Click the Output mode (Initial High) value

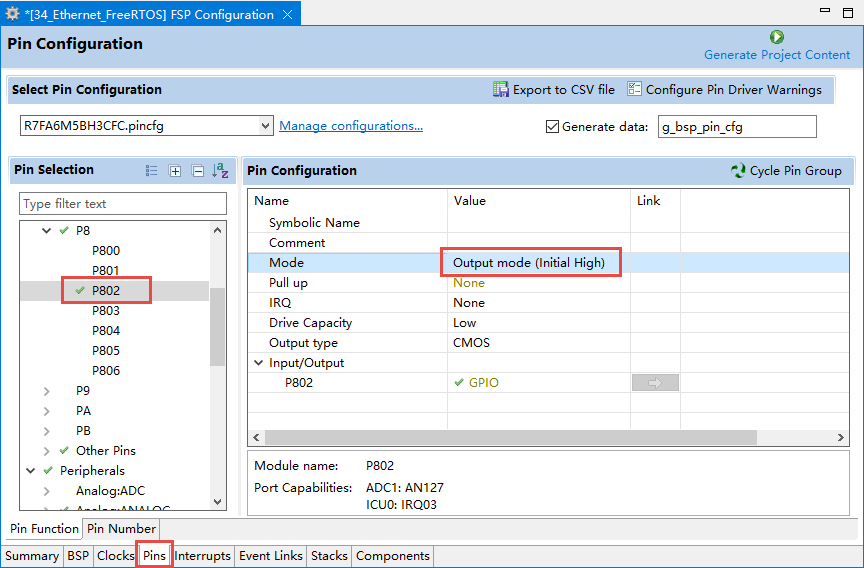pyautogui.click(x=529, y=263)
